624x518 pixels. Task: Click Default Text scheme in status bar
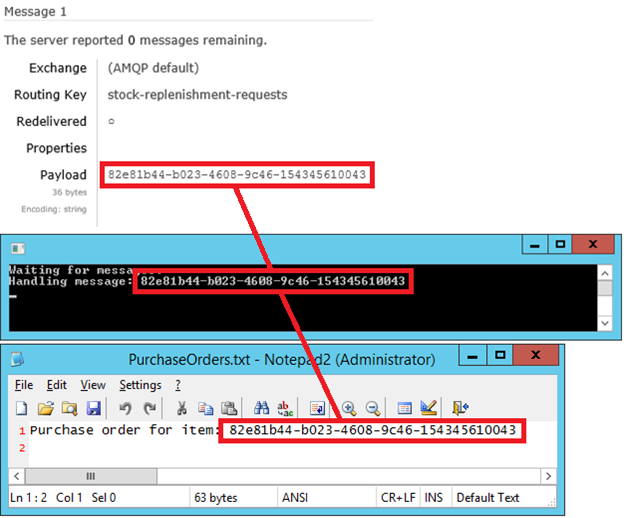tap(488, 497)
